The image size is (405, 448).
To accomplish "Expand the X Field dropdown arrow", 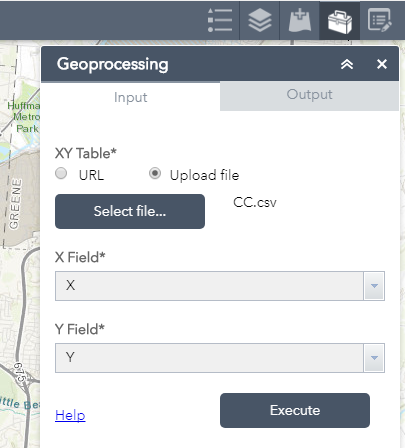I will pyautogui.click(x=374, y=286).
